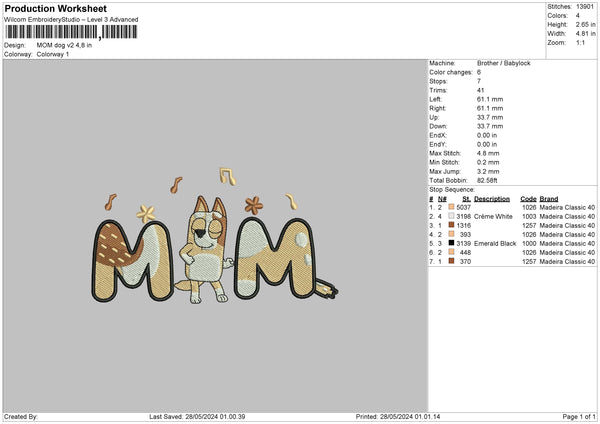
Task: Click the Max Jump value '3.2 mm'
Action: [x=488, y=171]
